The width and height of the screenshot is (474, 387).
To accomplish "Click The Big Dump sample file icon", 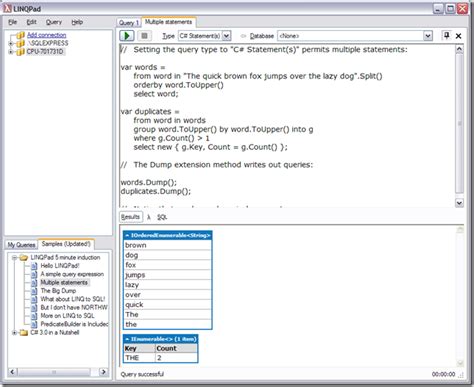I will pyautogui.click(x=34, y=291).
